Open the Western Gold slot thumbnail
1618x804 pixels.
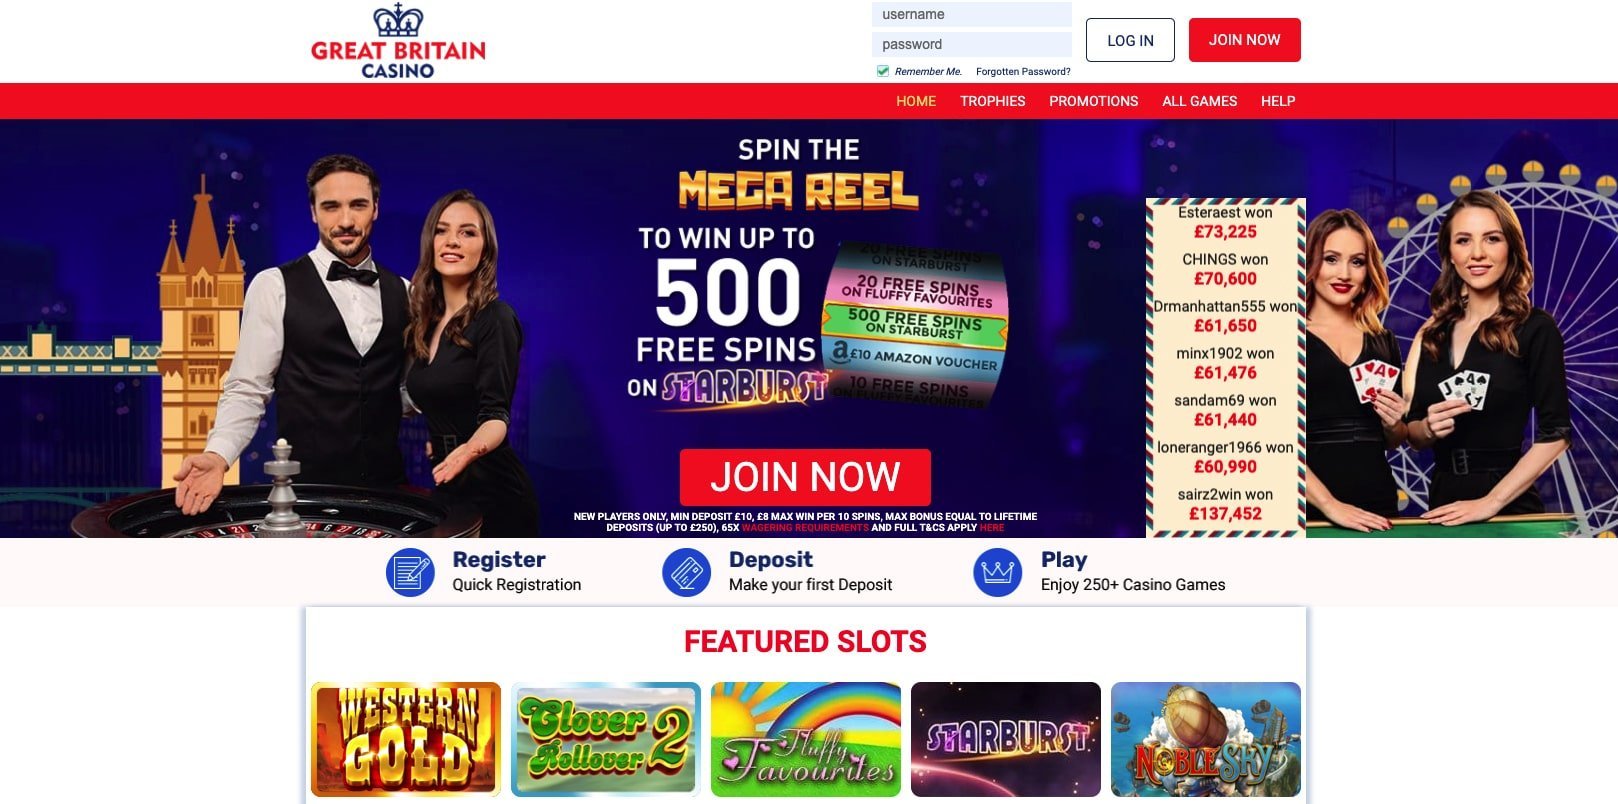click(406, 740)
